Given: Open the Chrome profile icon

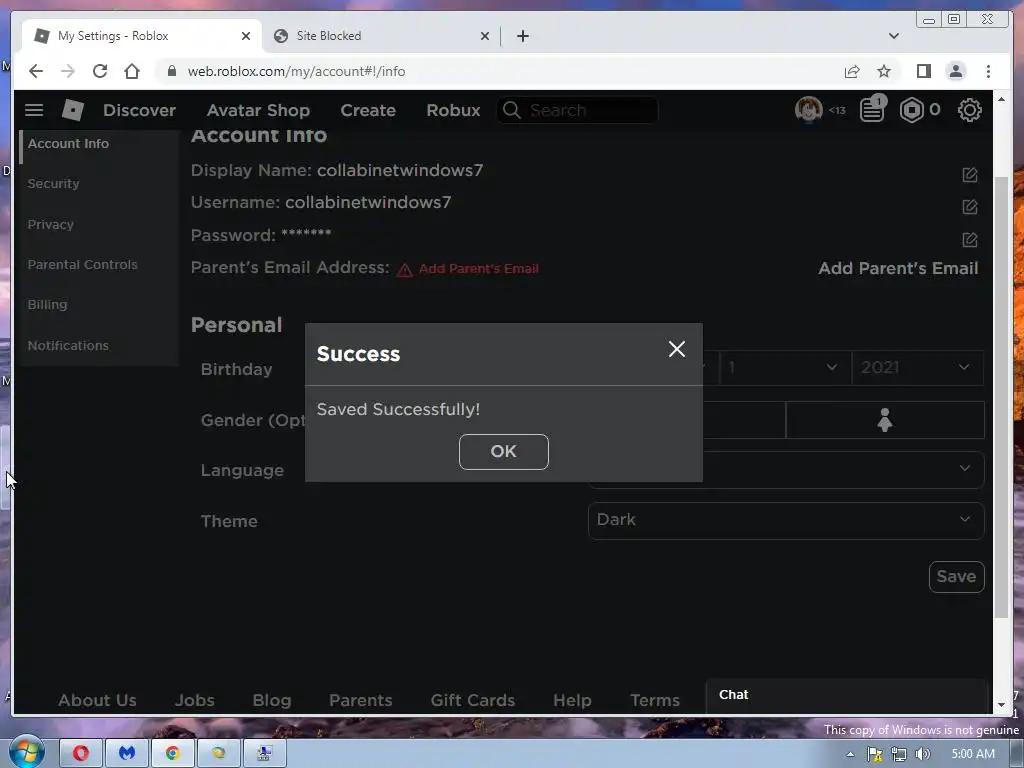Looking at the screenshot, I should [x=955, y=71].
